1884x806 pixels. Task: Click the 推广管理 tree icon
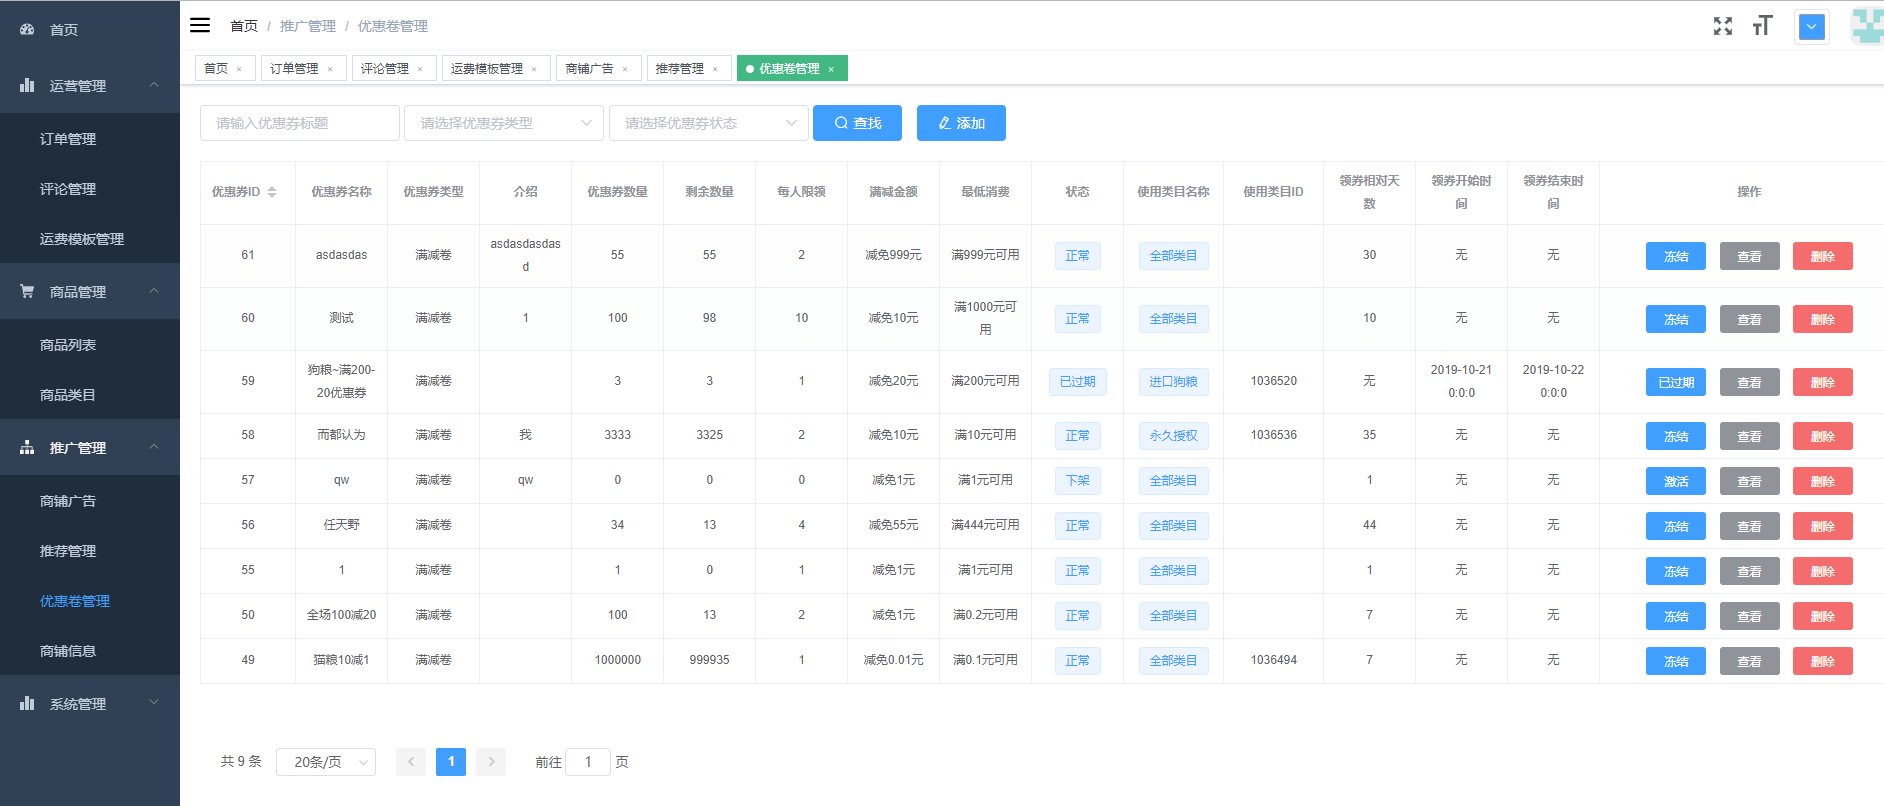[27, 447]
